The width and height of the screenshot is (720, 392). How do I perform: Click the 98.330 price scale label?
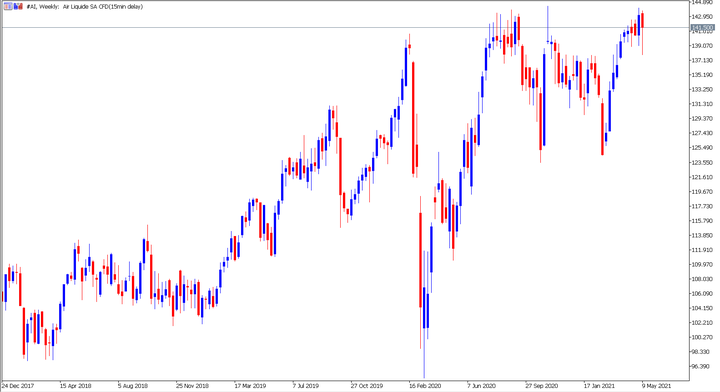(701, 352)
